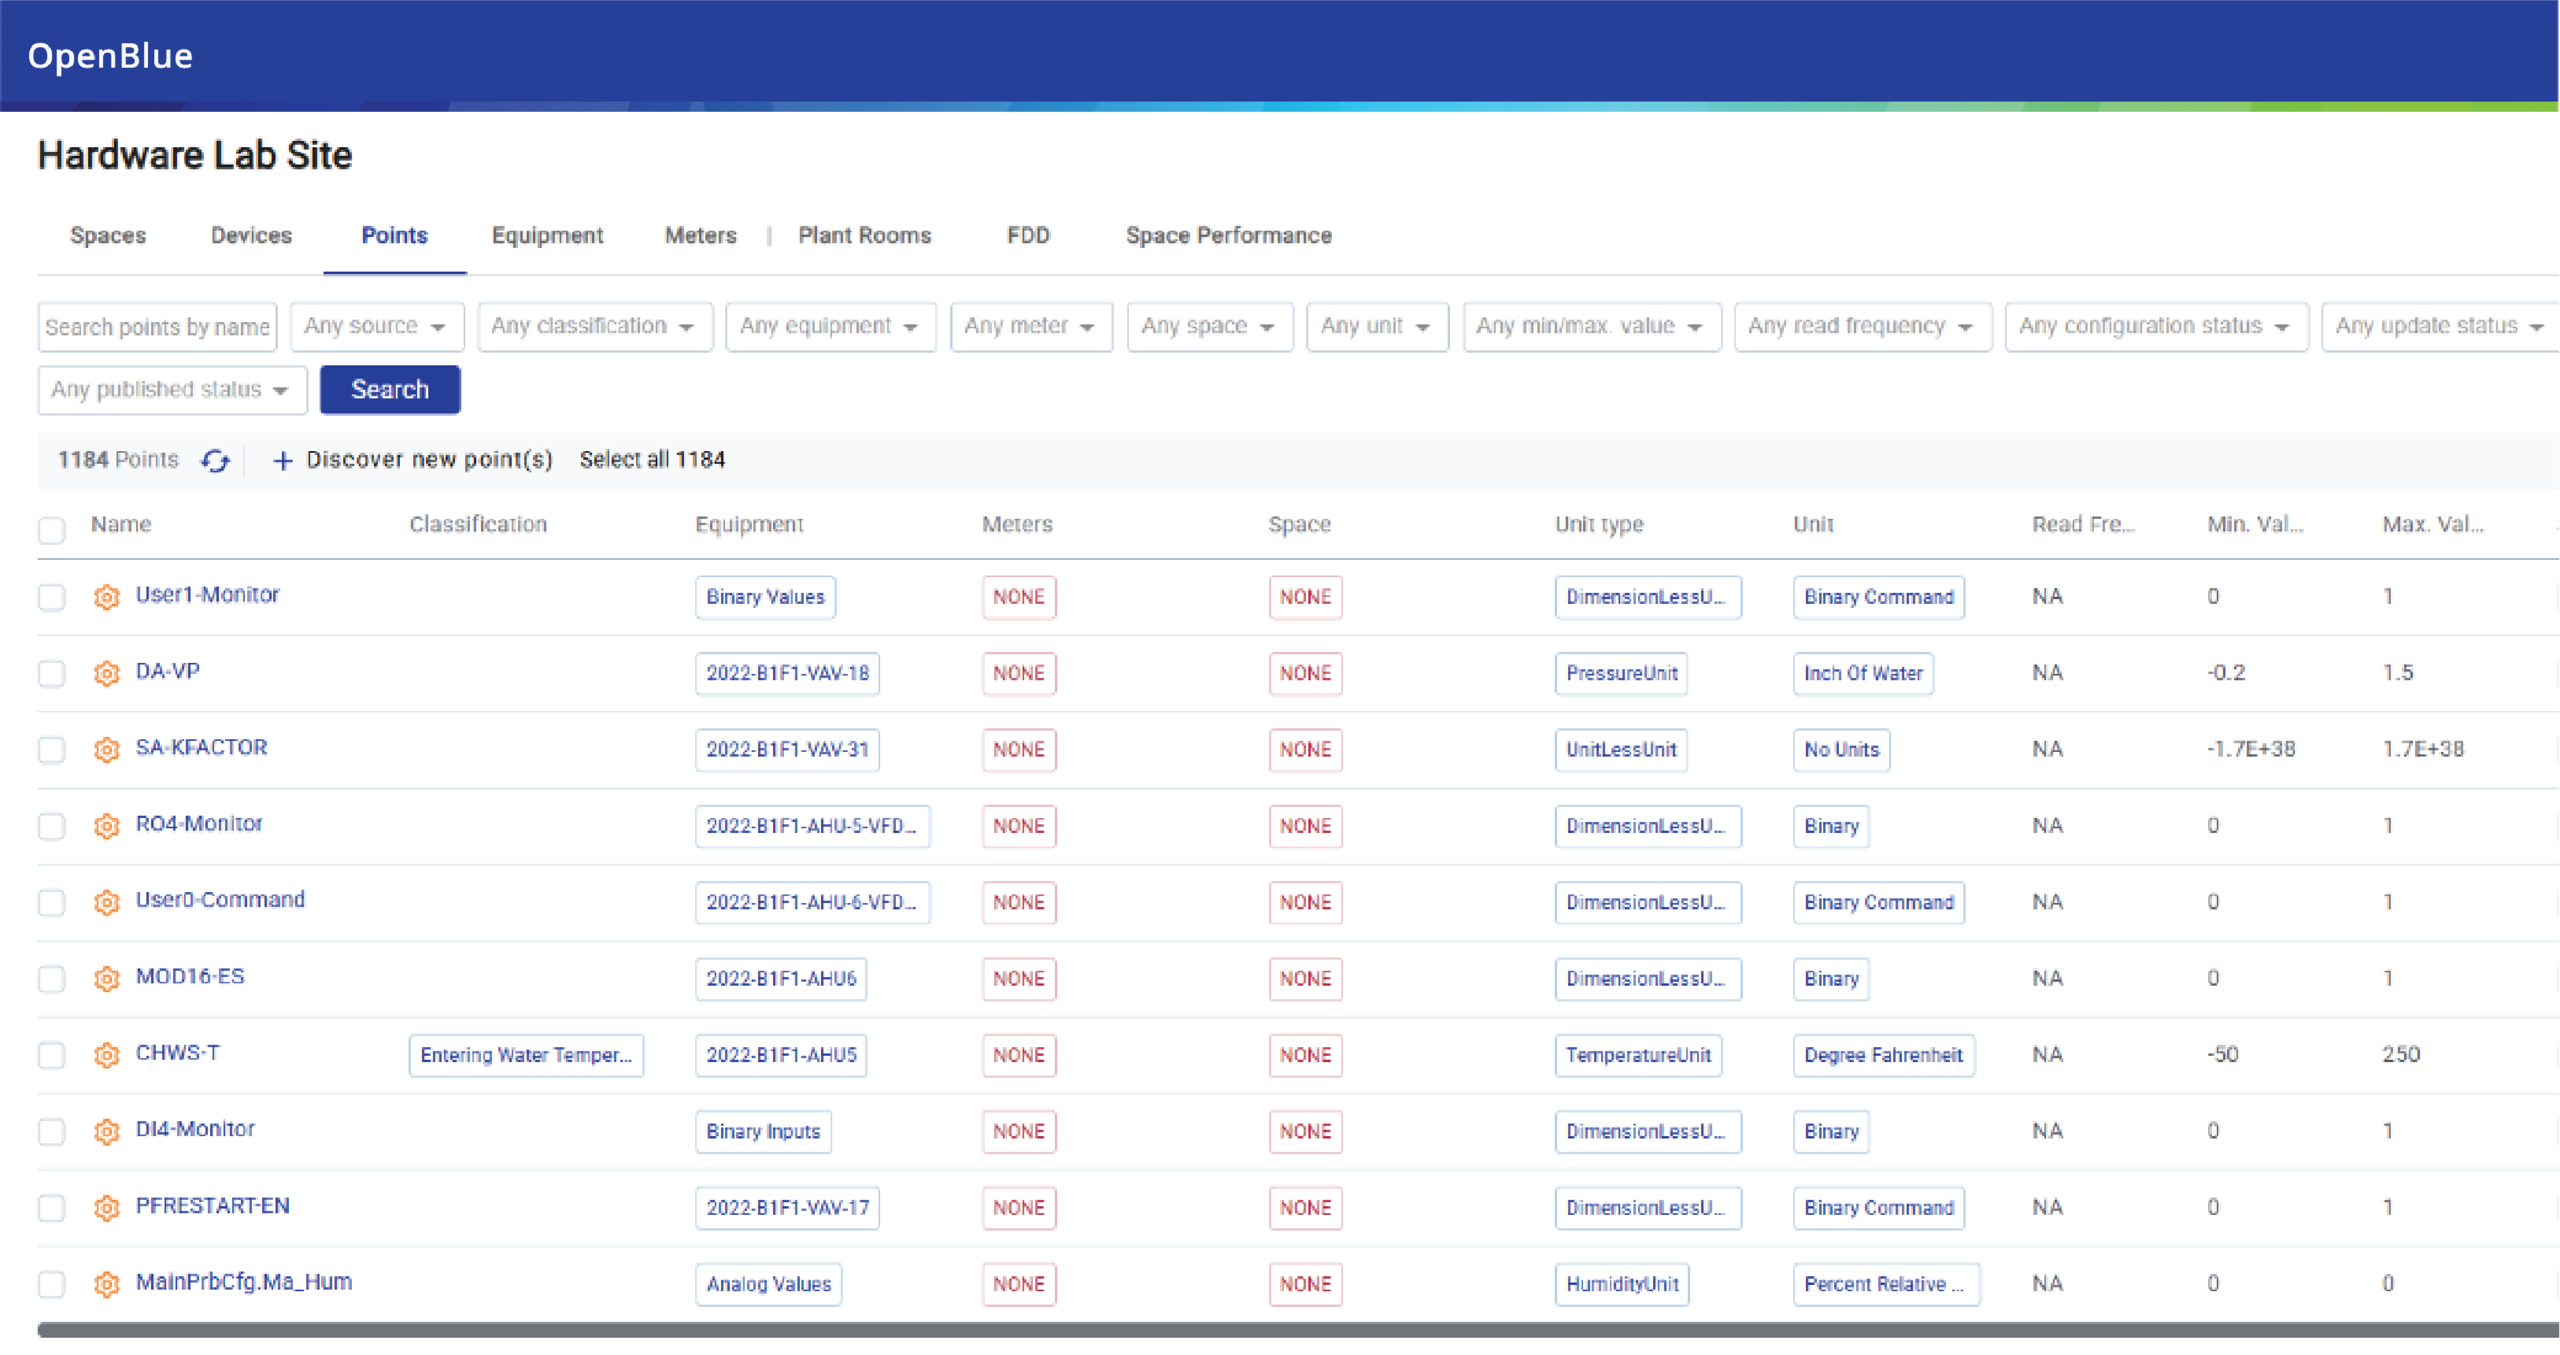Click gear icon beside User1-Monitor
Screen dimensions: 2560x1355
[106, 597]
